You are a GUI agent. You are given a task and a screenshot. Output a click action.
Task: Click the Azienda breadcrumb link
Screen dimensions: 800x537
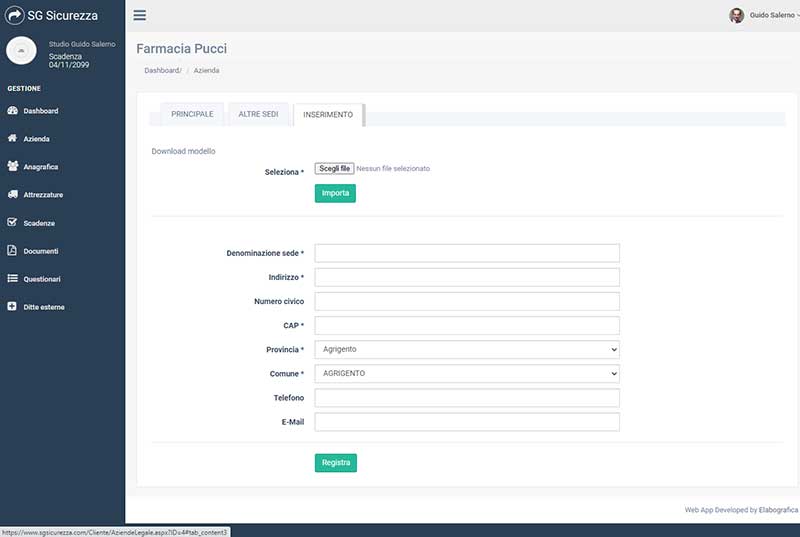tap(207, 70)
